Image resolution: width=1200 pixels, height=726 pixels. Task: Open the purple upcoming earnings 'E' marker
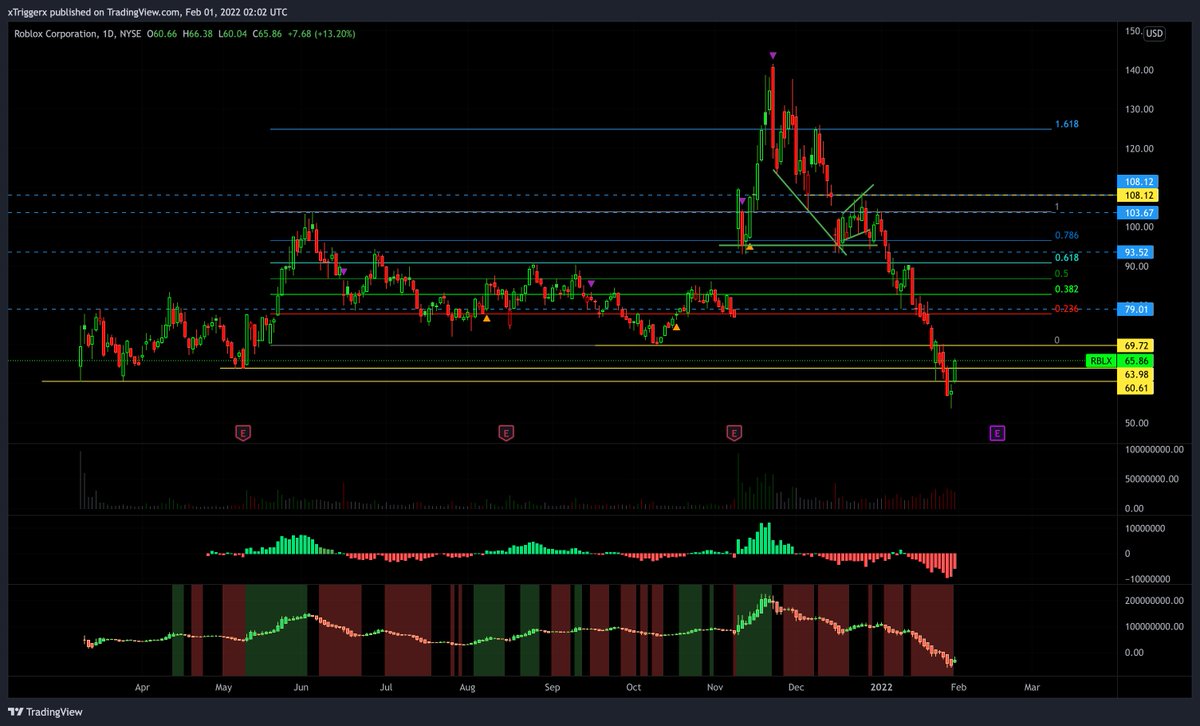[x=997, y=433]
